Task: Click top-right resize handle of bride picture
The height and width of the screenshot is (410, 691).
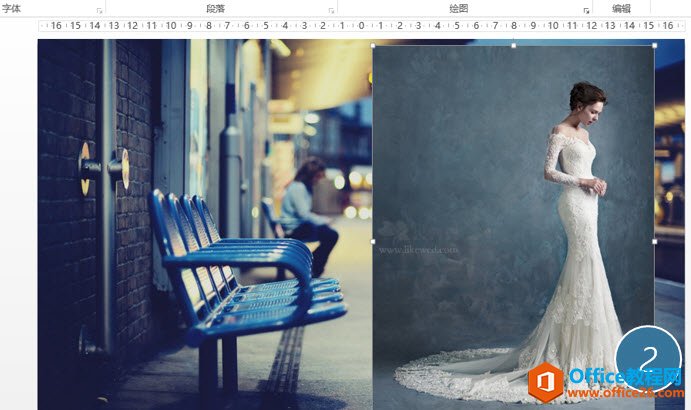Action: 655,45
